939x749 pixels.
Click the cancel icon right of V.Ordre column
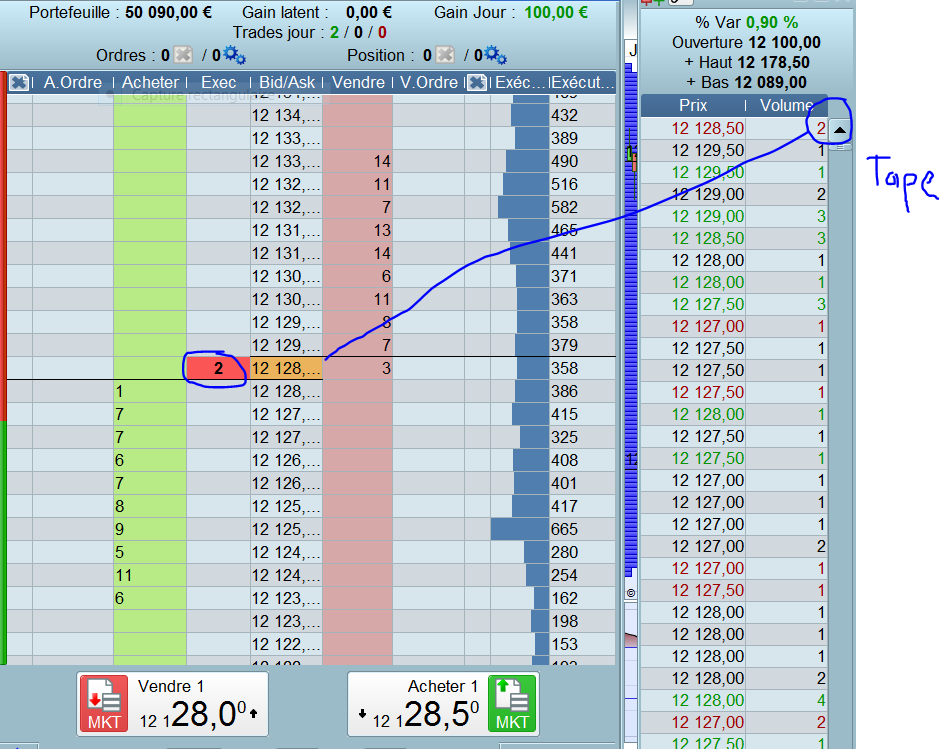(x=477, y=83)
